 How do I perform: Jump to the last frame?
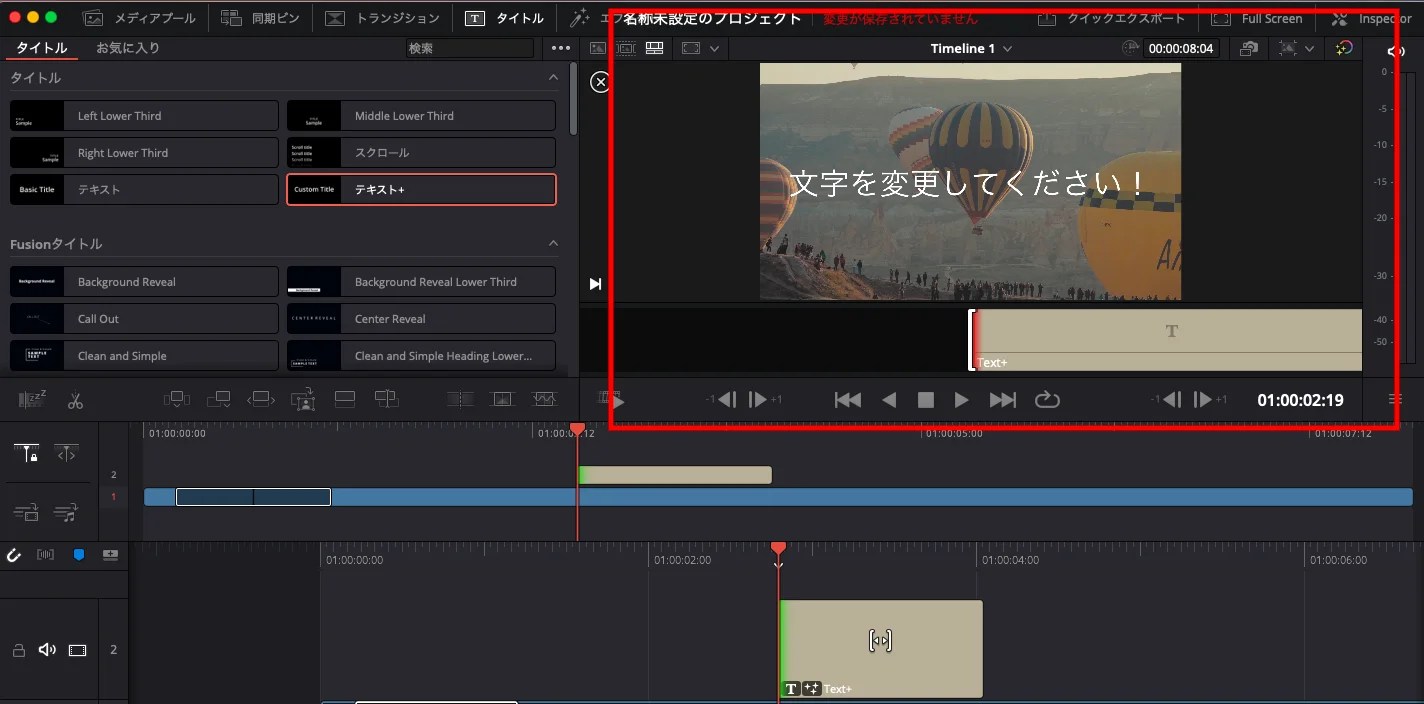tap(1003, 400)
